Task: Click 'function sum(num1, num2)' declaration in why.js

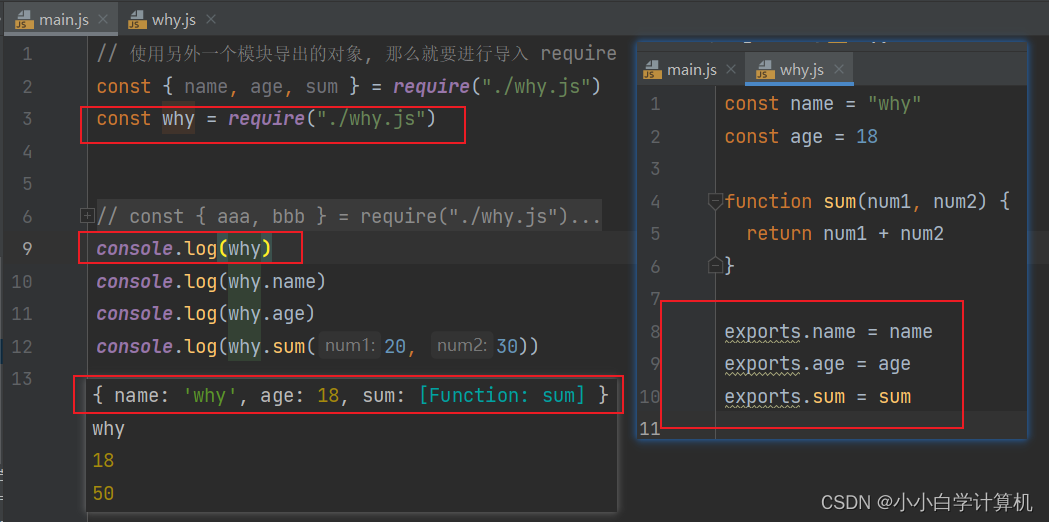Action: pyautogui.click(x=867, y=201)
